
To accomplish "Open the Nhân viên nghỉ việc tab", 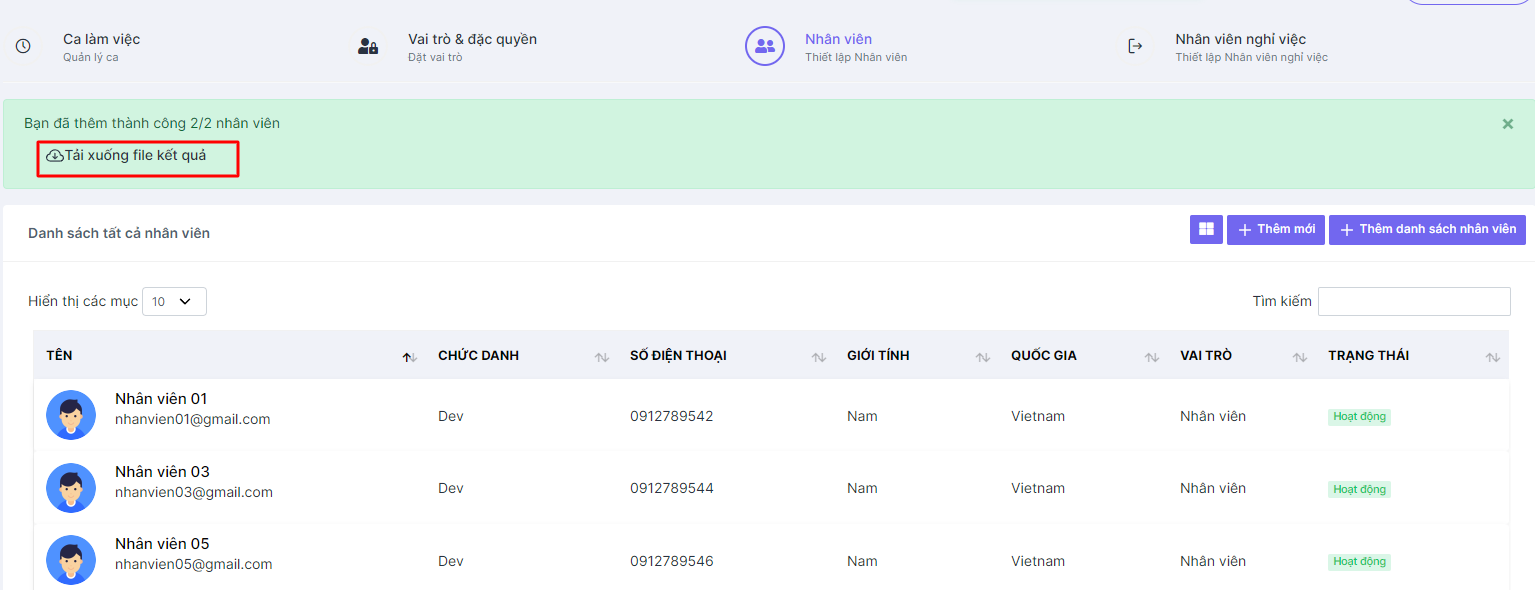I will tap(1240, 40).
